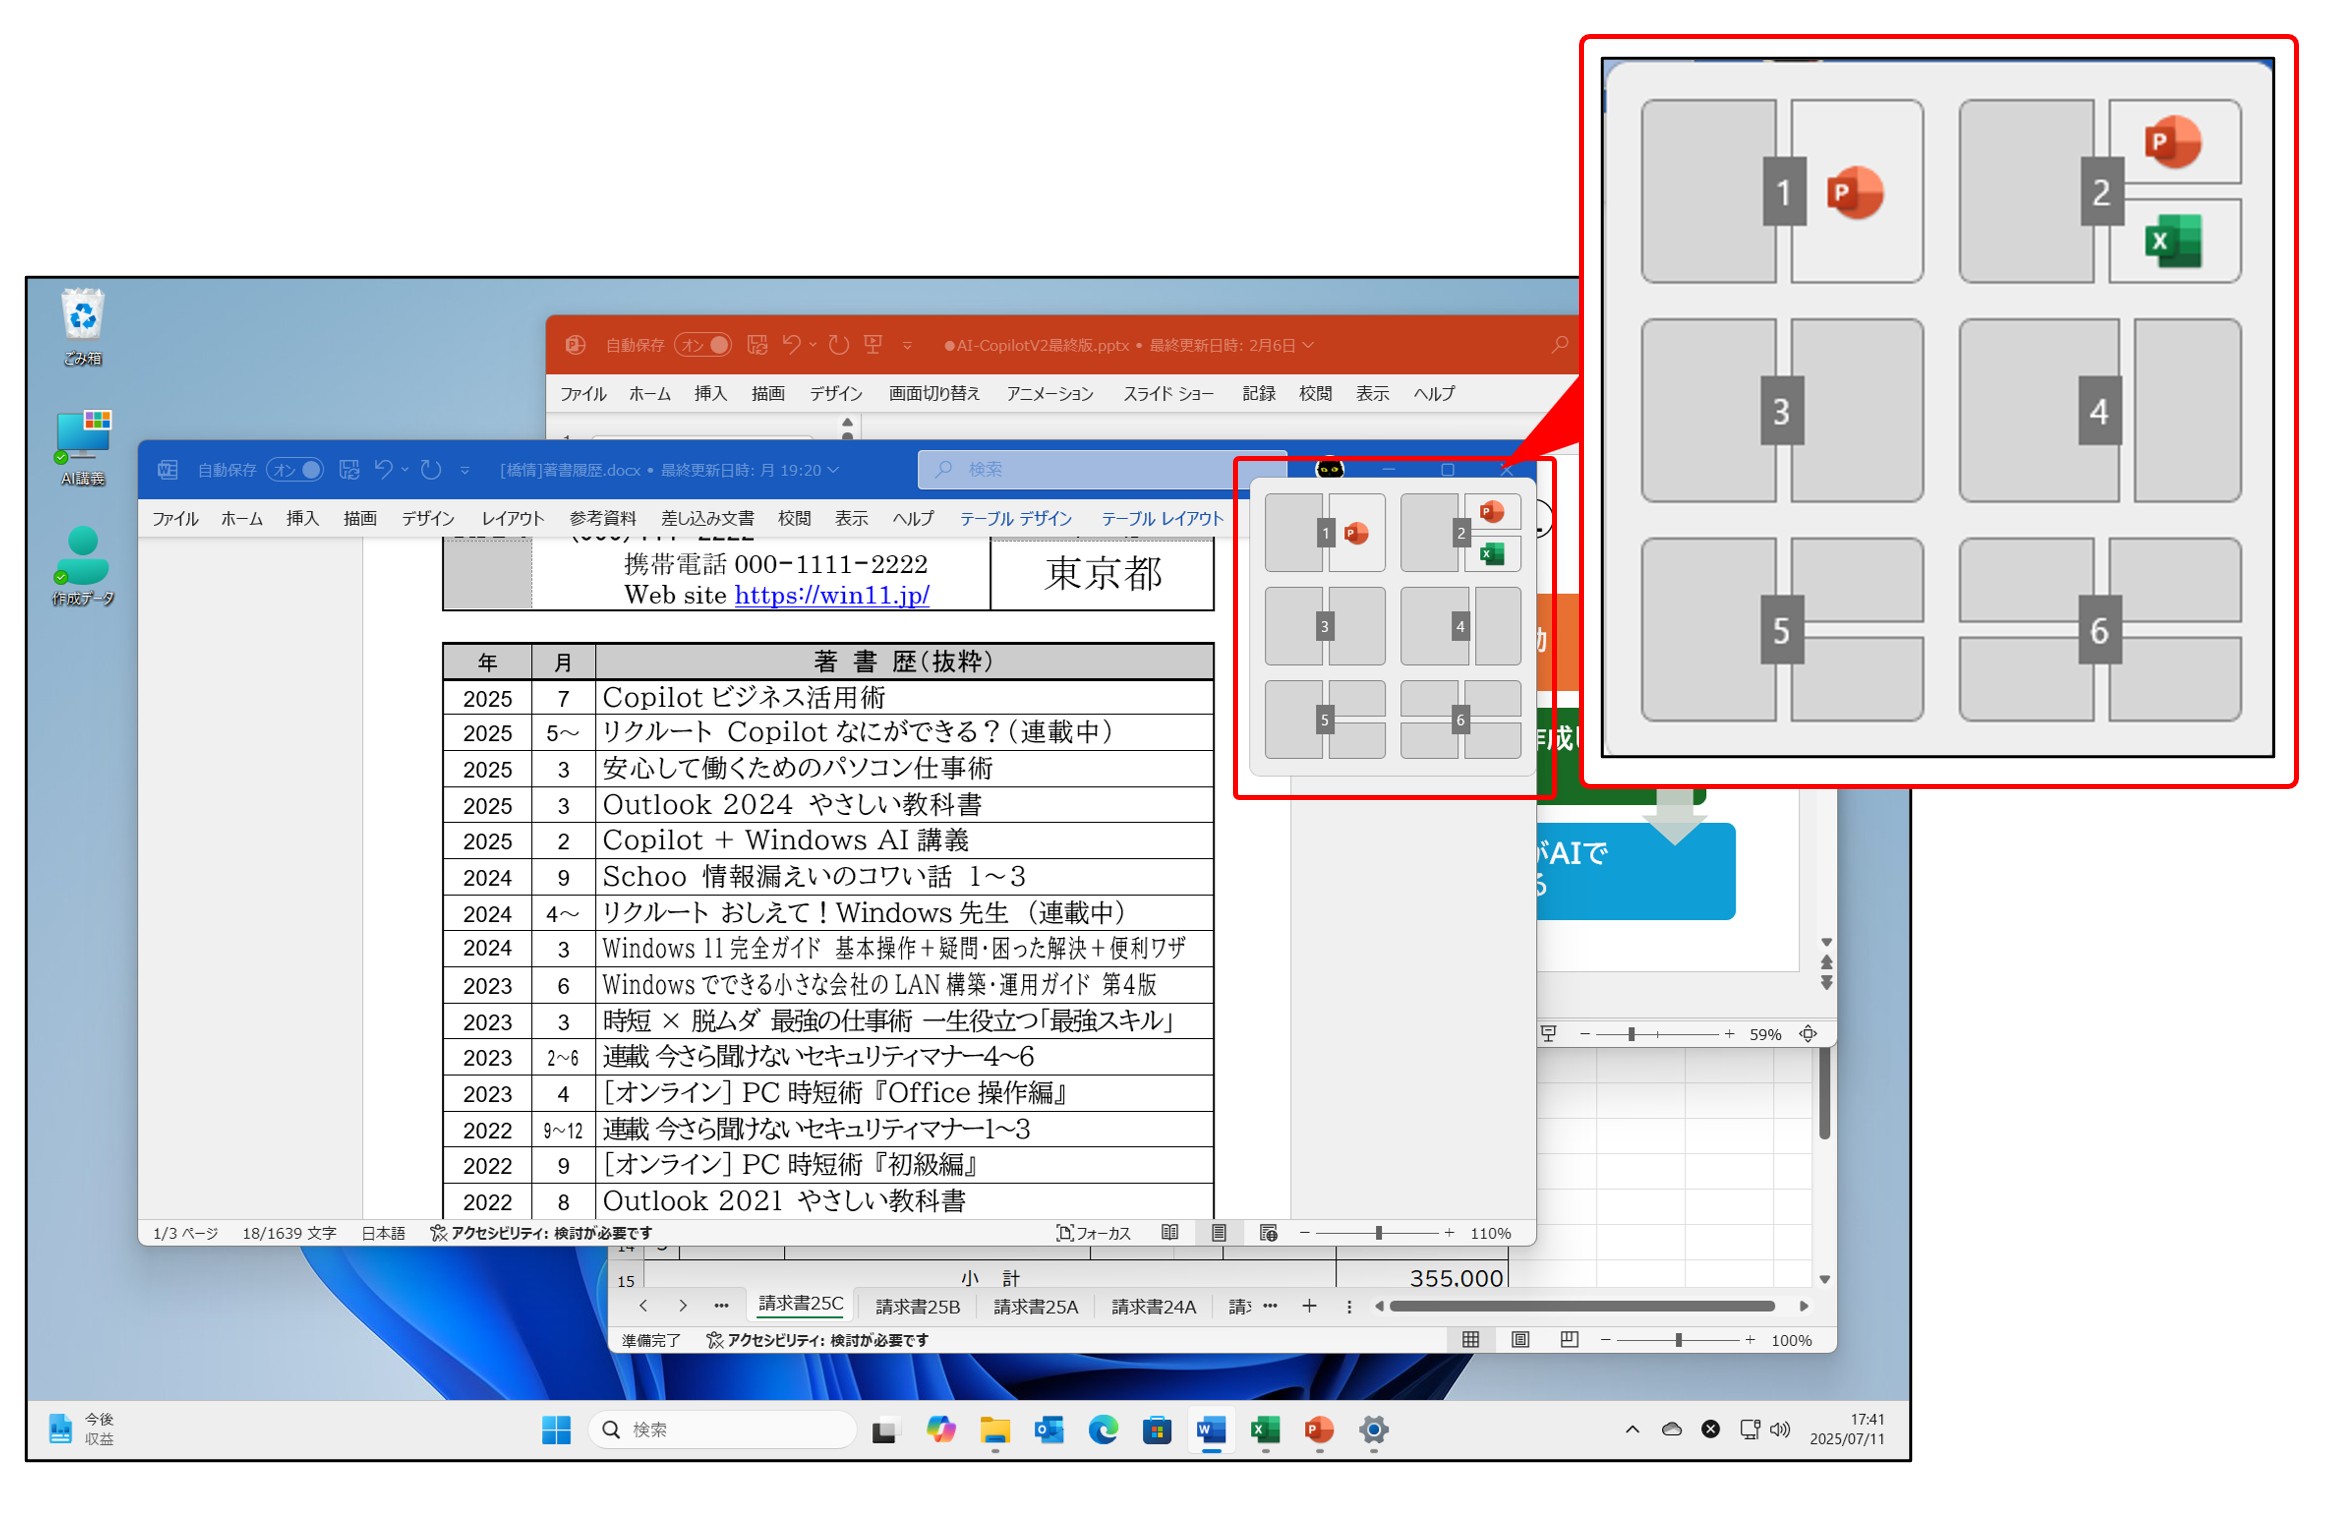Expand the Word document title dropdown
Viewport: 2346px width, 1524px height.
coord(834,470)
